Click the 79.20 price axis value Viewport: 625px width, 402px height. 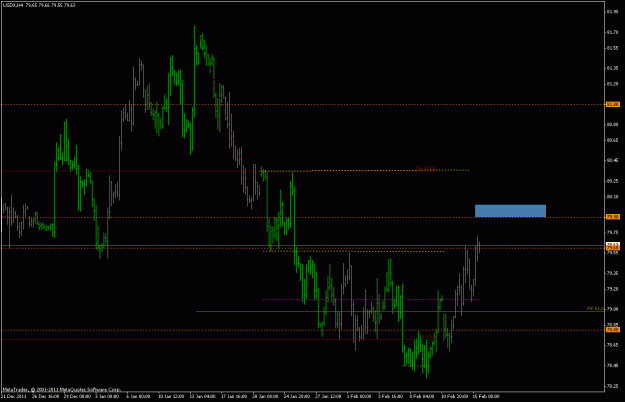tap(613, 289)
